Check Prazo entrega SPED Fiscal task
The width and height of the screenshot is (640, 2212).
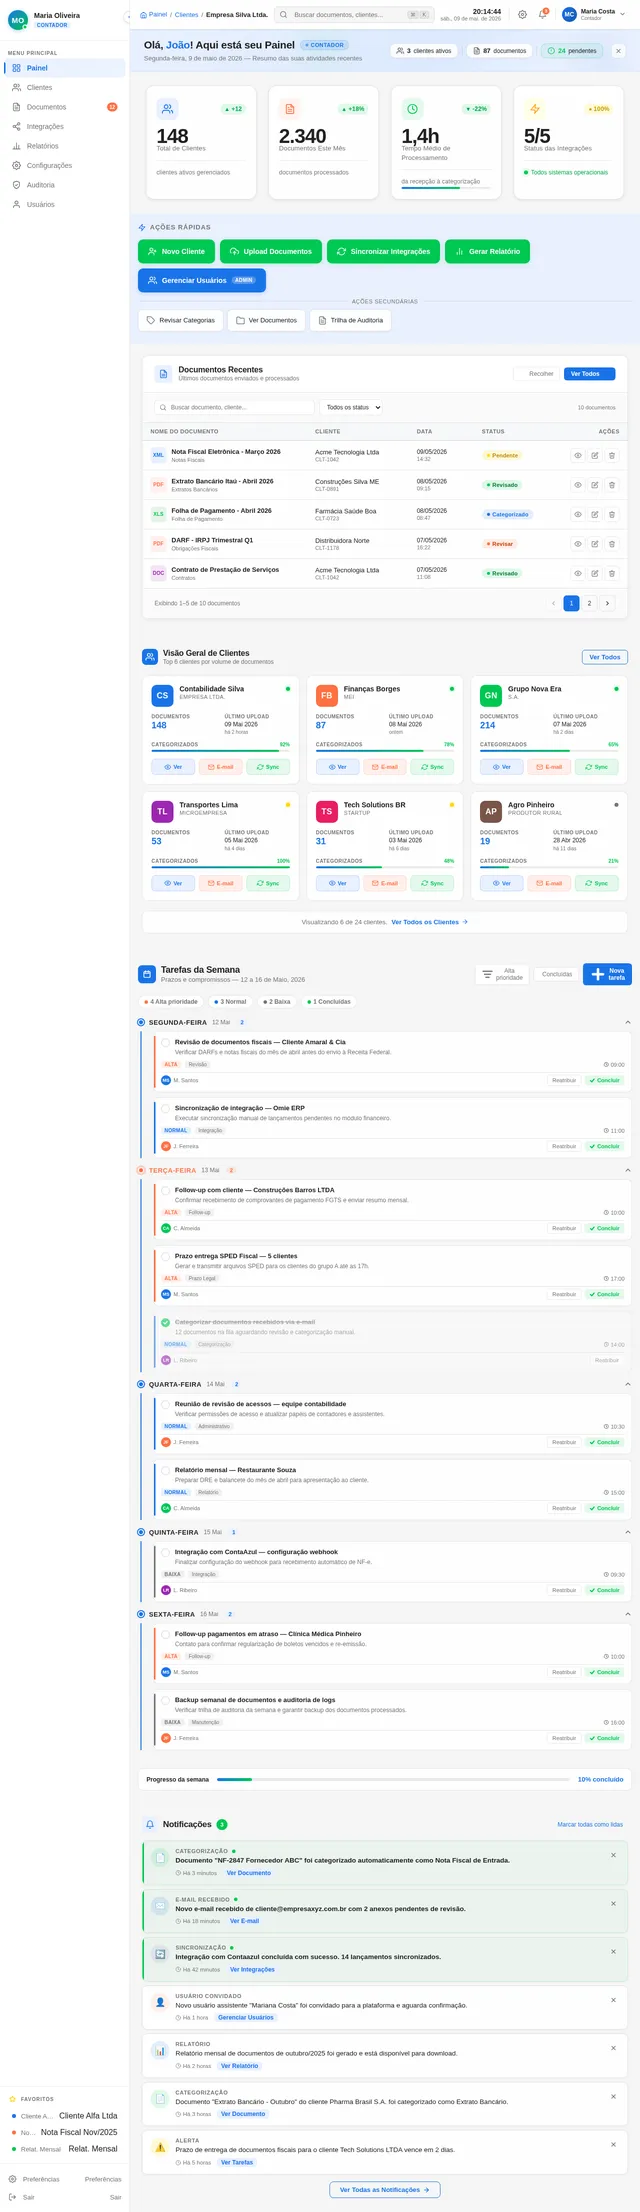click(166, 1256)
